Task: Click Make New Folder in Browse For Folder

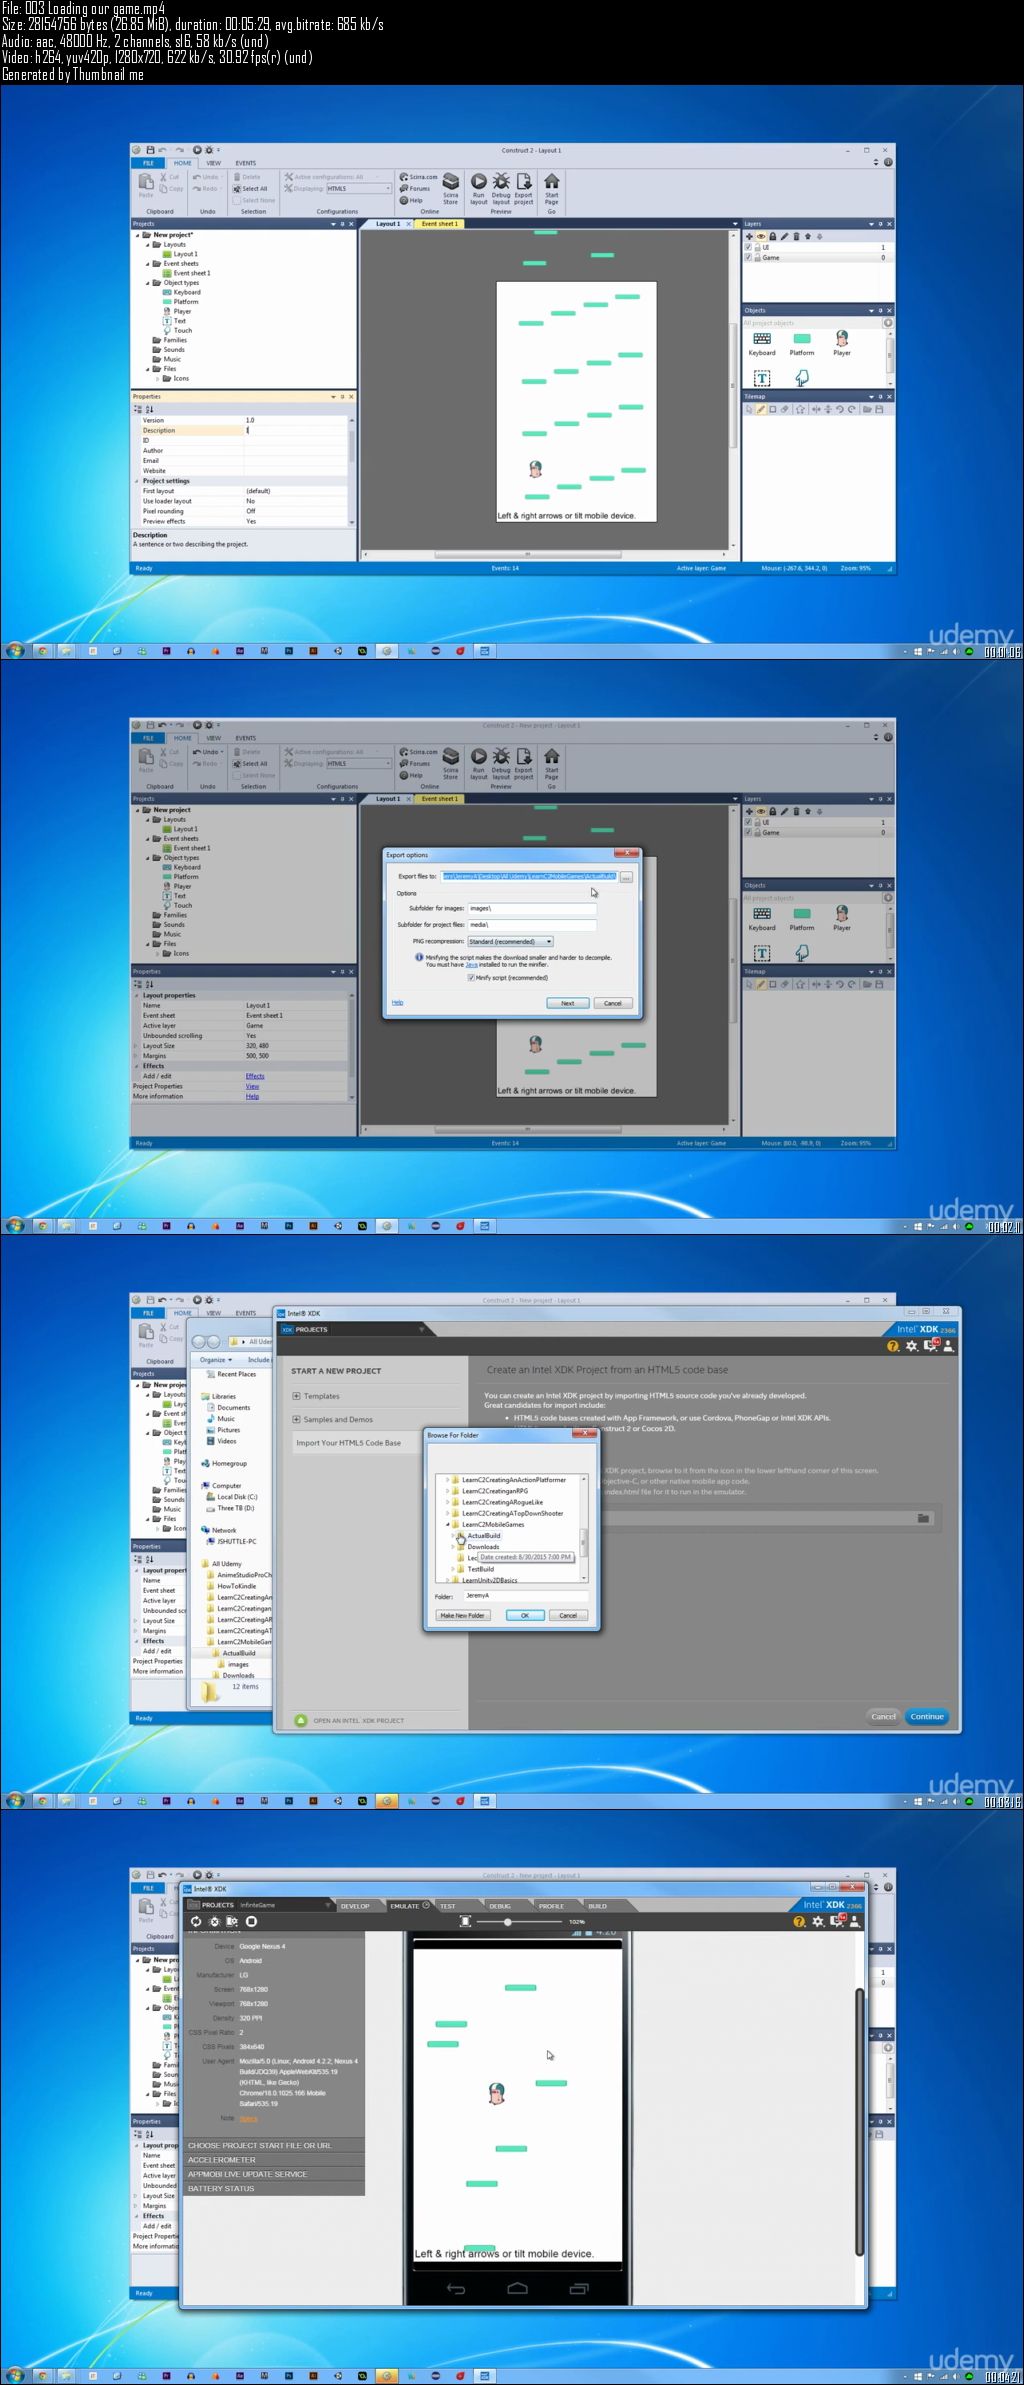Action: 462,1615
